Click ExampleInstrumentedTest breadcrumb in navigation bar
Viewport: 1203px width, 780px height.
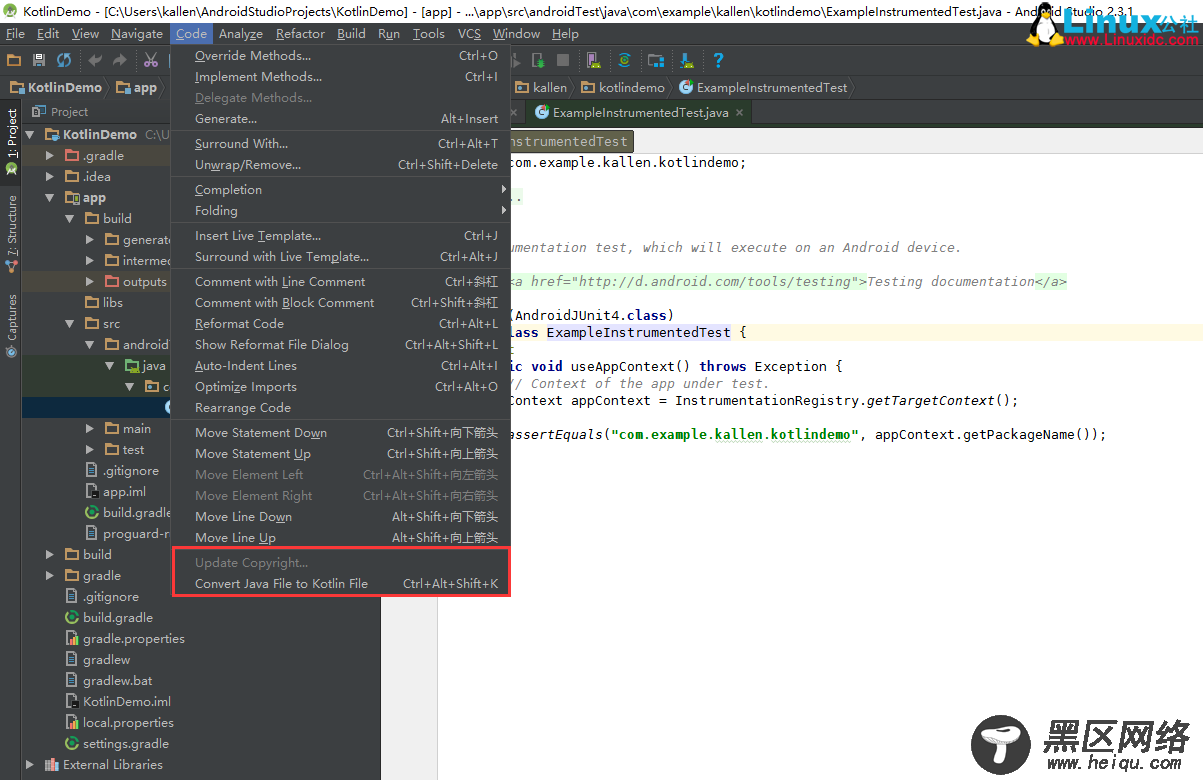[x=763, y=88]
